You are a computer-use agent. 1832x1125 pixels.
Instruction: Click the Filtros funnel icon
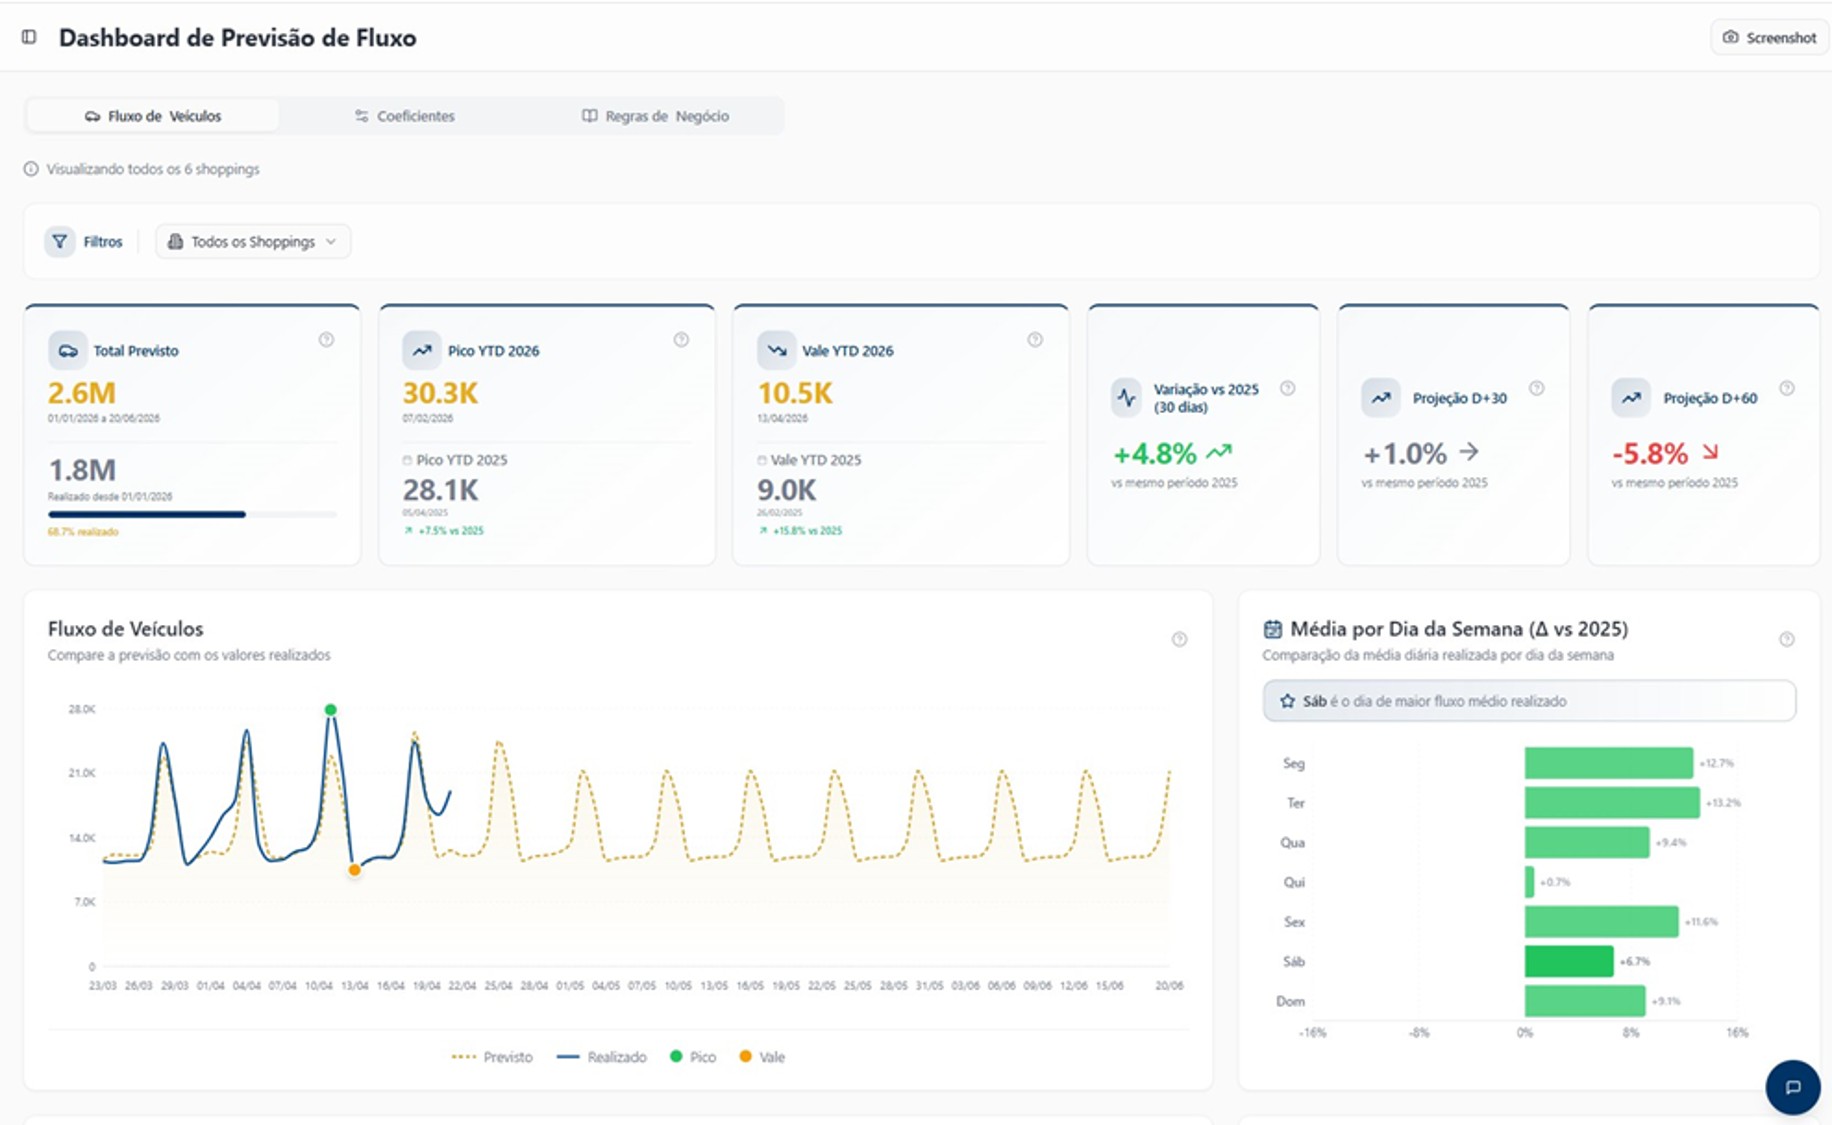click(60, 241)
